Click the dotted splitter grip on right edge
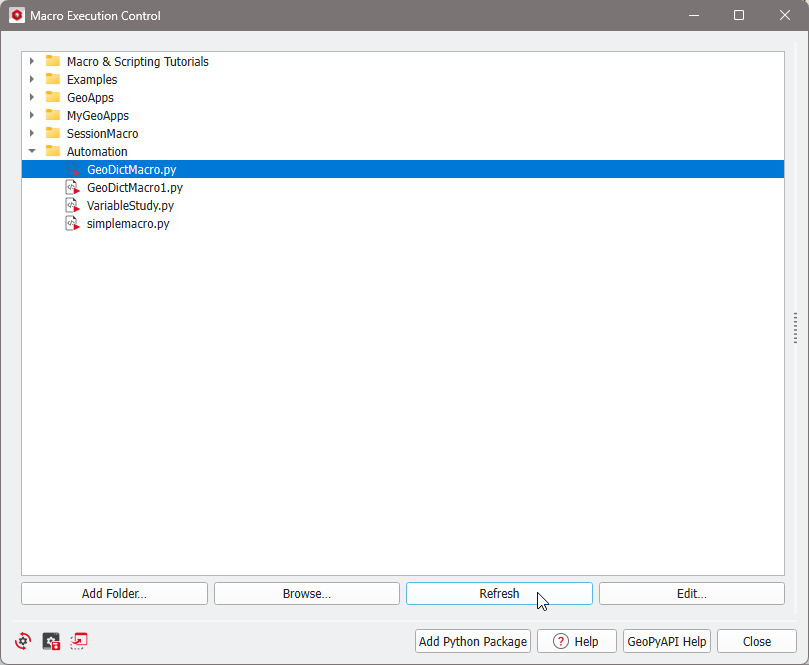Image resolution: width=809 pixels, height=665 pixels. [x=795, y=328]
